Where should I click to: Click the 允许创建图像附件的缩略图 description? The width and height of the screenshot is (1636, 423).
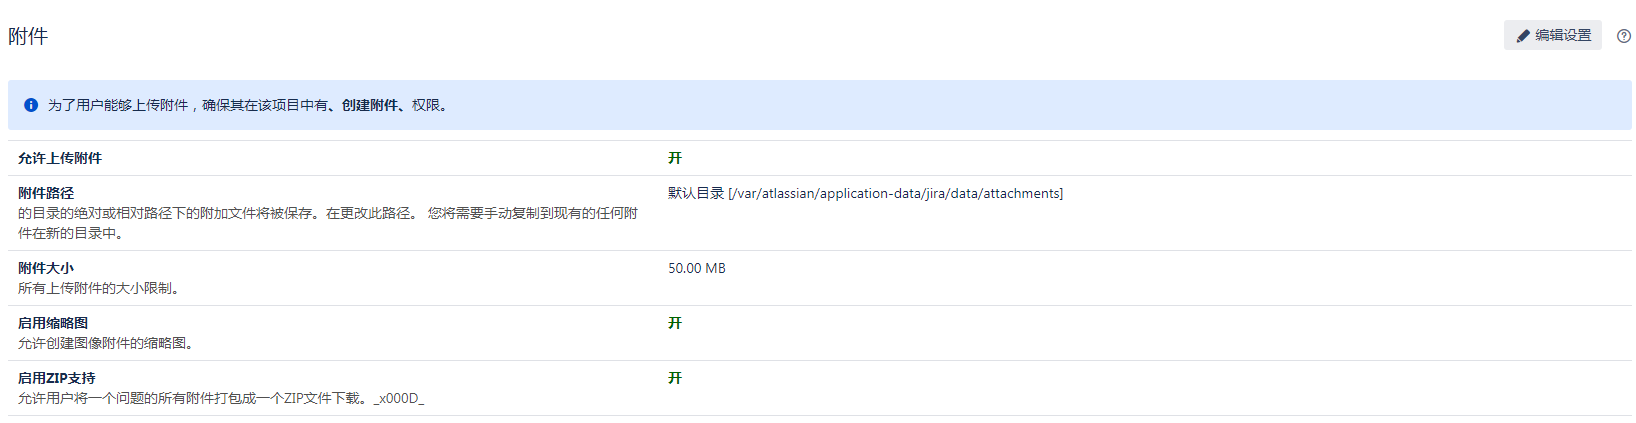pyautogui.click(x=106, y=343)
